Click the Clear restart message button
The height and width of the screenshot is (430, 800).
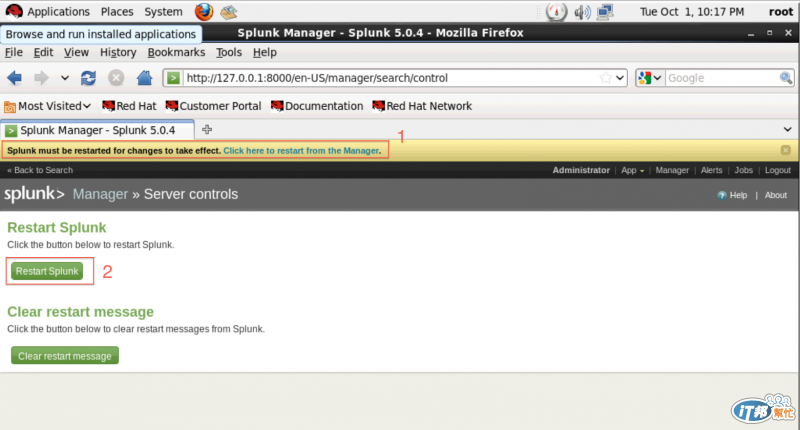65,356
